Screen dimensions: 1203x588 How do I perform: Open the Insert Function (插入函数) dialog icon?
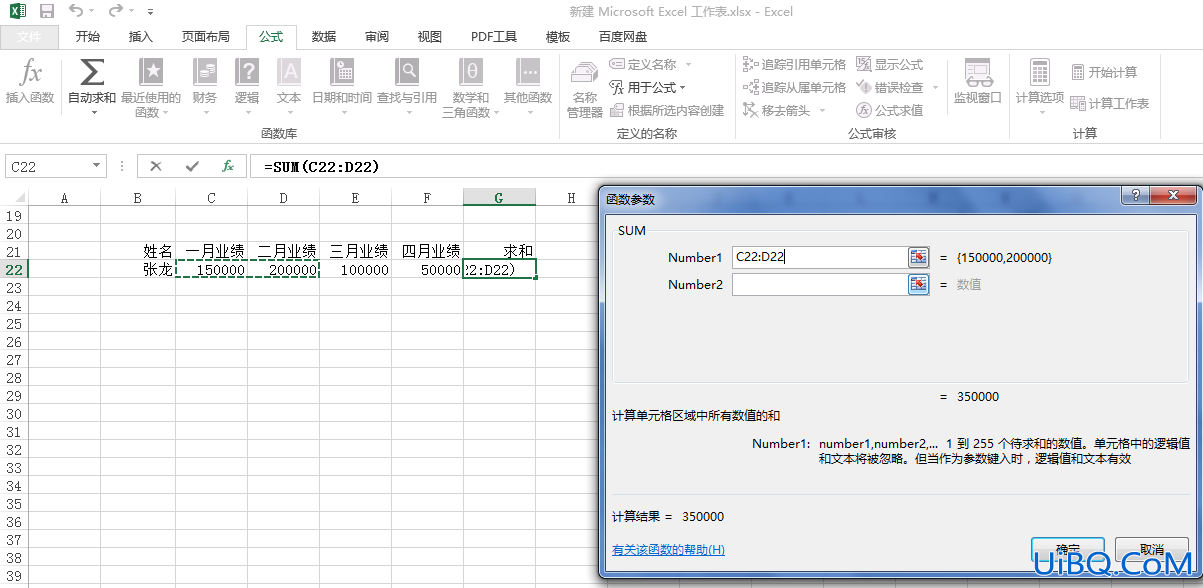tap(30, 83)
